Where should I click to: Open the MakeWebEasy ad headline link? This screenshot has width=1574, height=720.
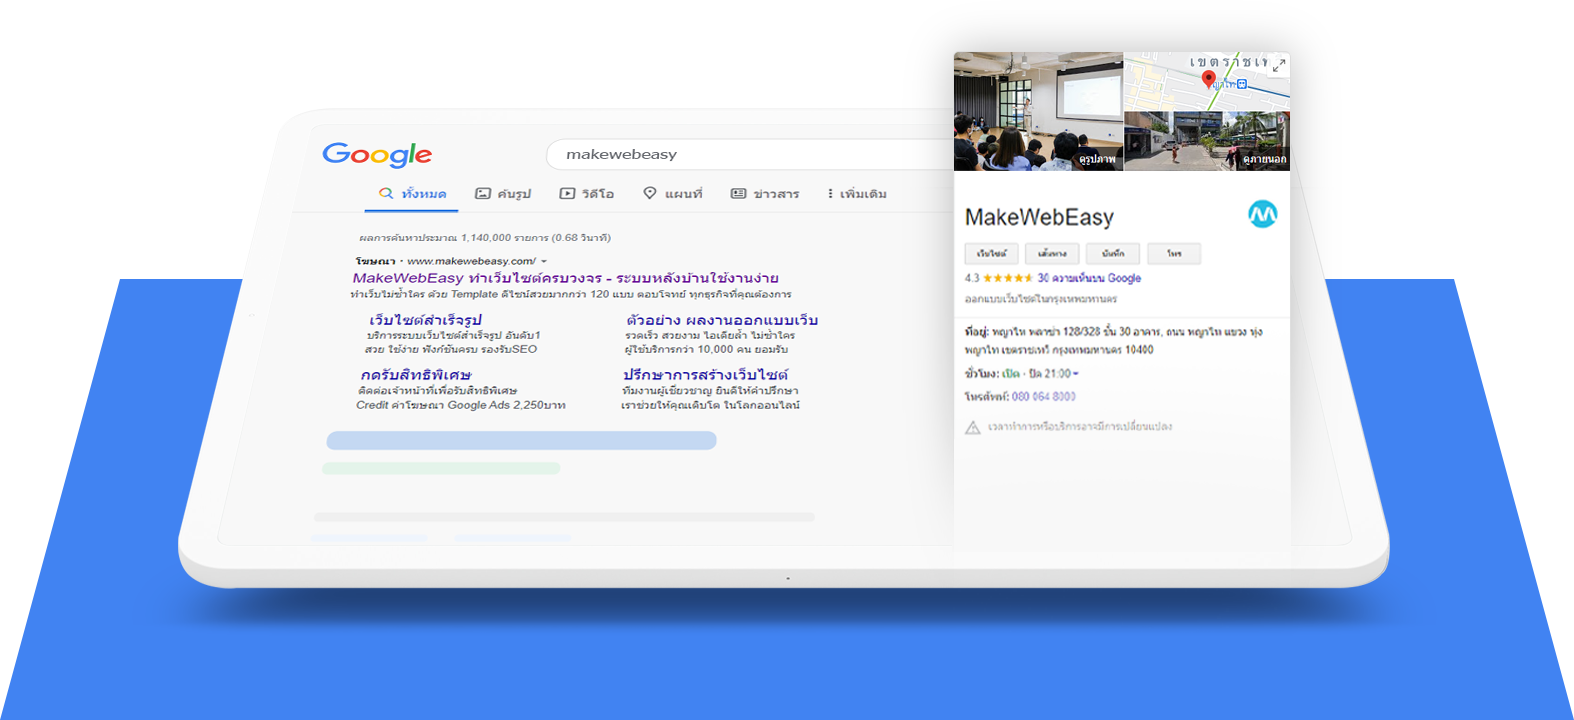(x=566, y=278)
